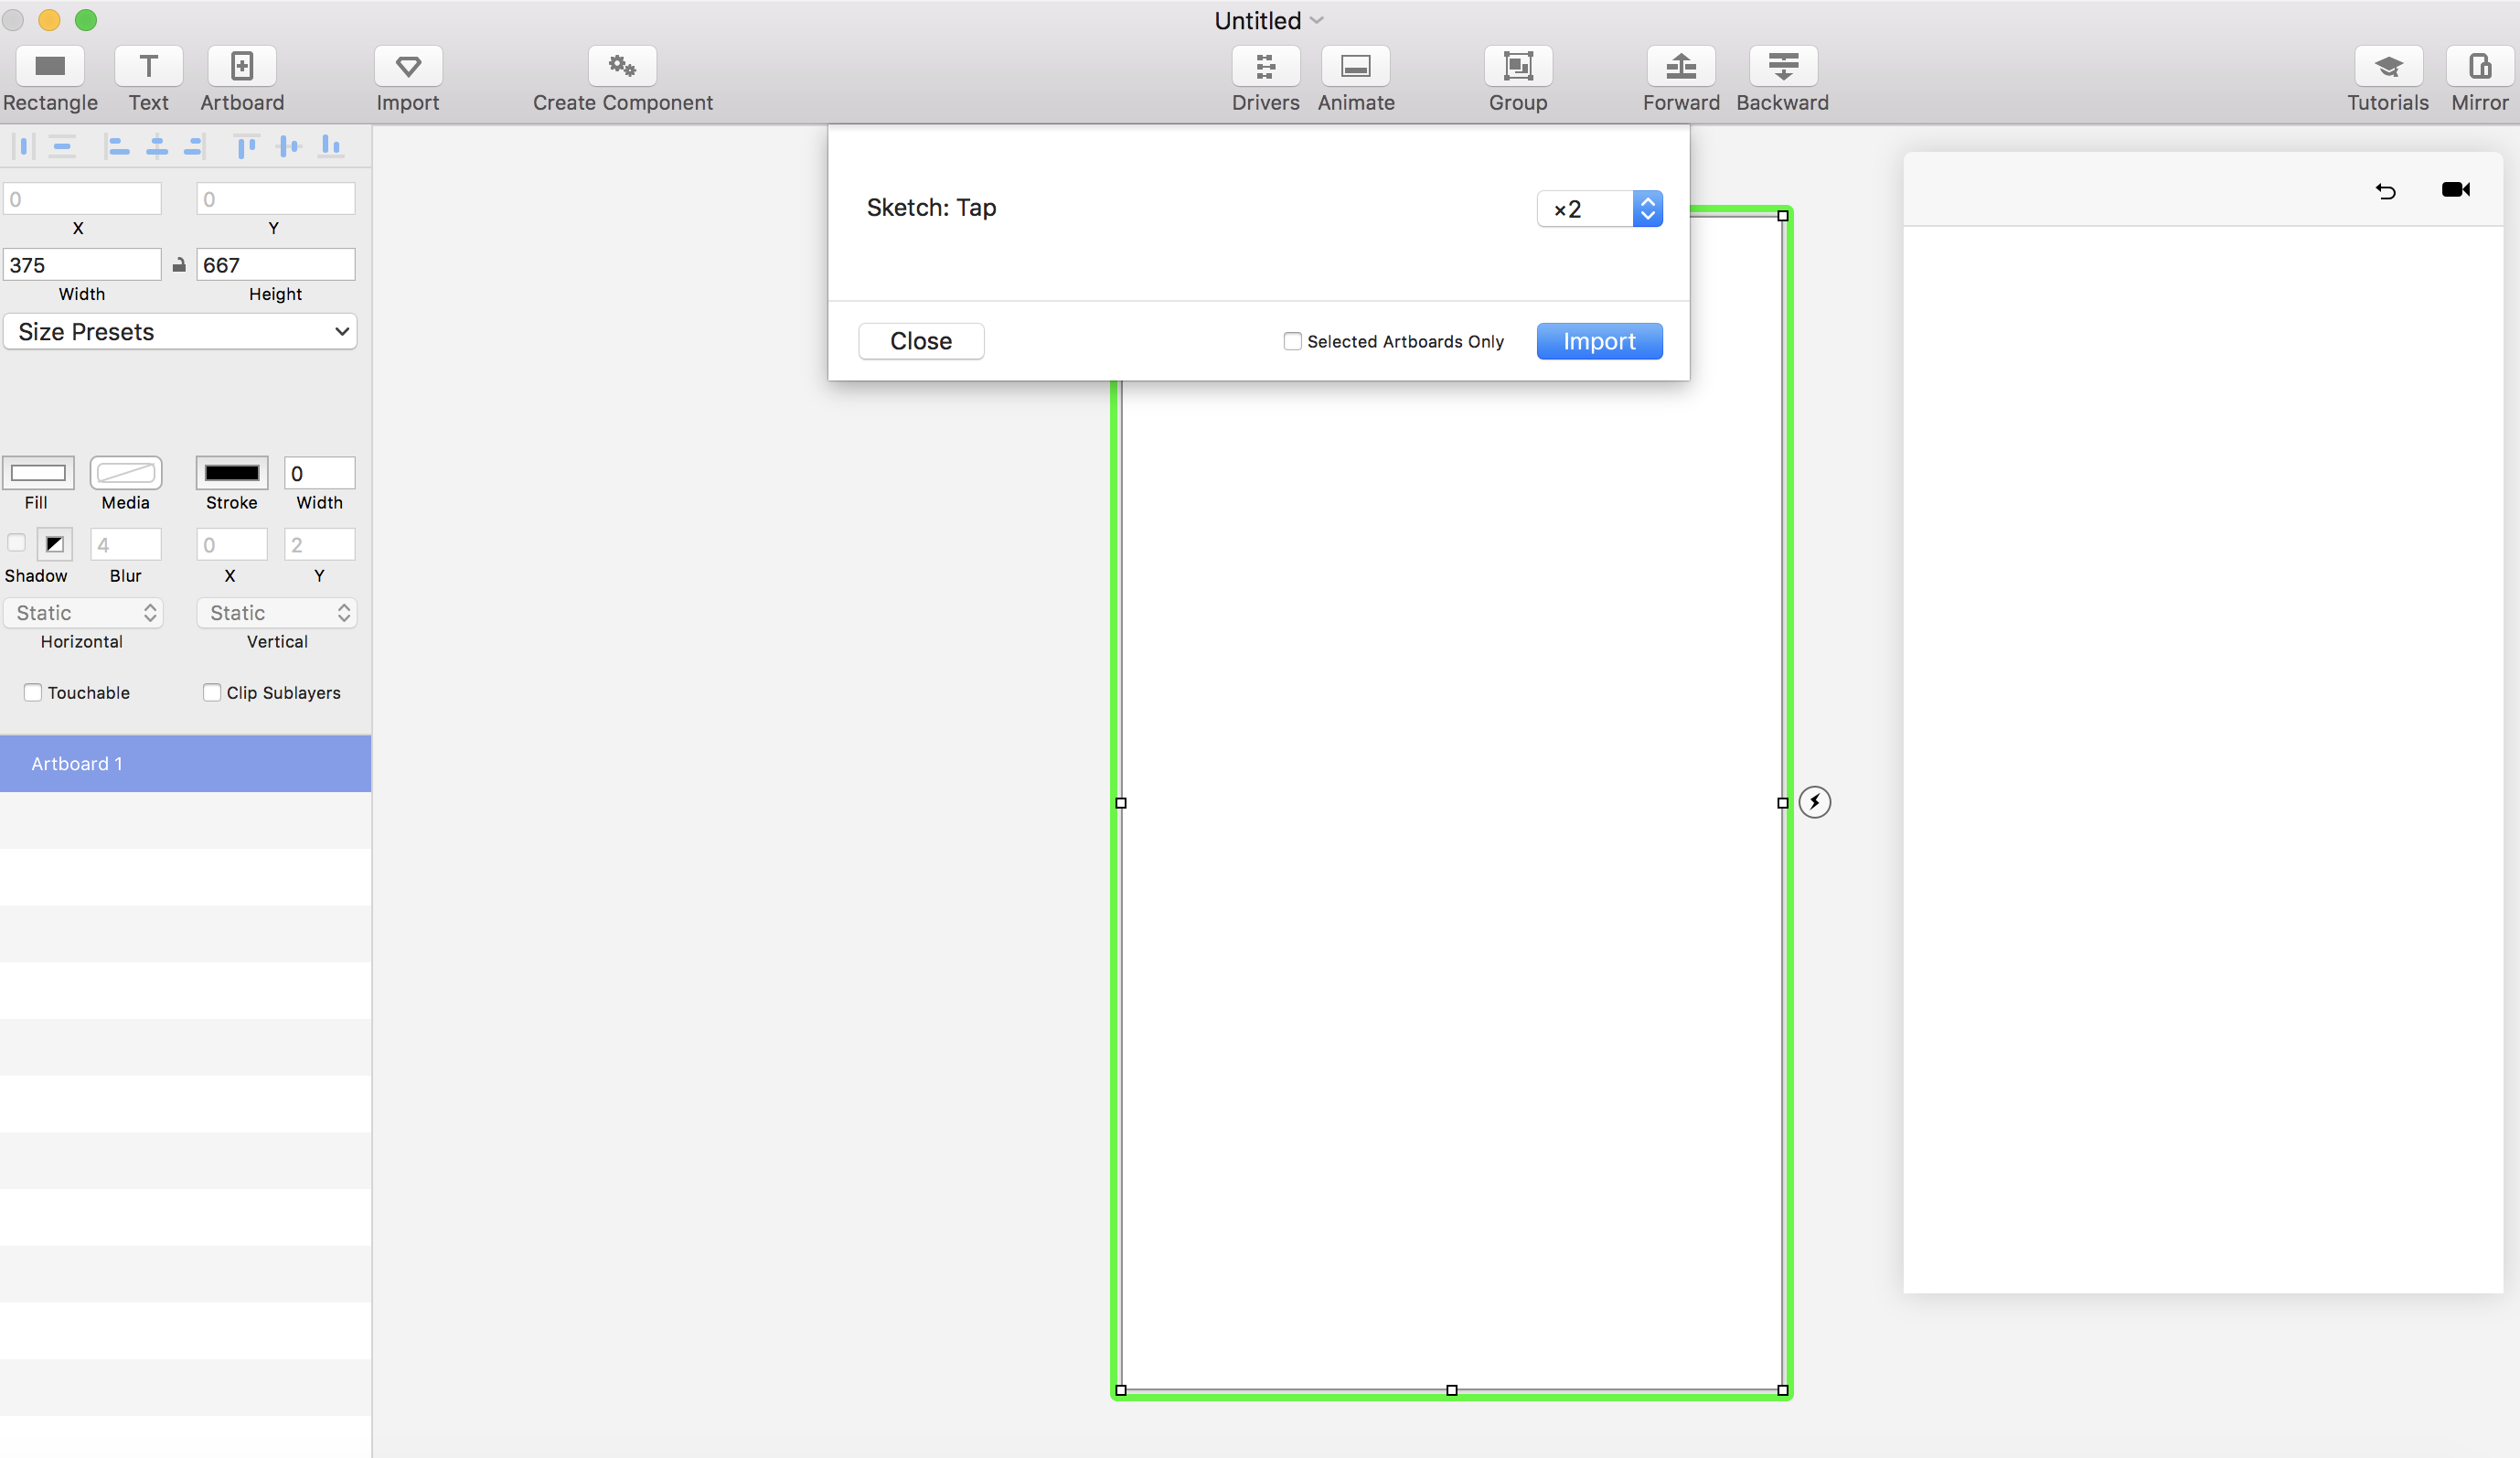
Task: Enable Selected Artboards Only checkbox
Action: point(1292,342)
